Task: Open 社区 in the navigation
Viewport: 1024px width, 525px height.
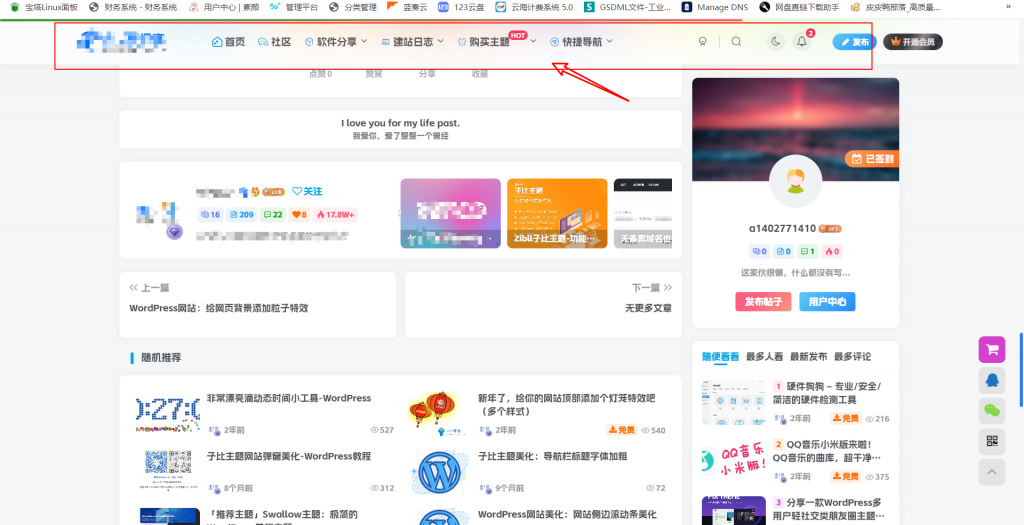Action: click(x=274, y=42)
